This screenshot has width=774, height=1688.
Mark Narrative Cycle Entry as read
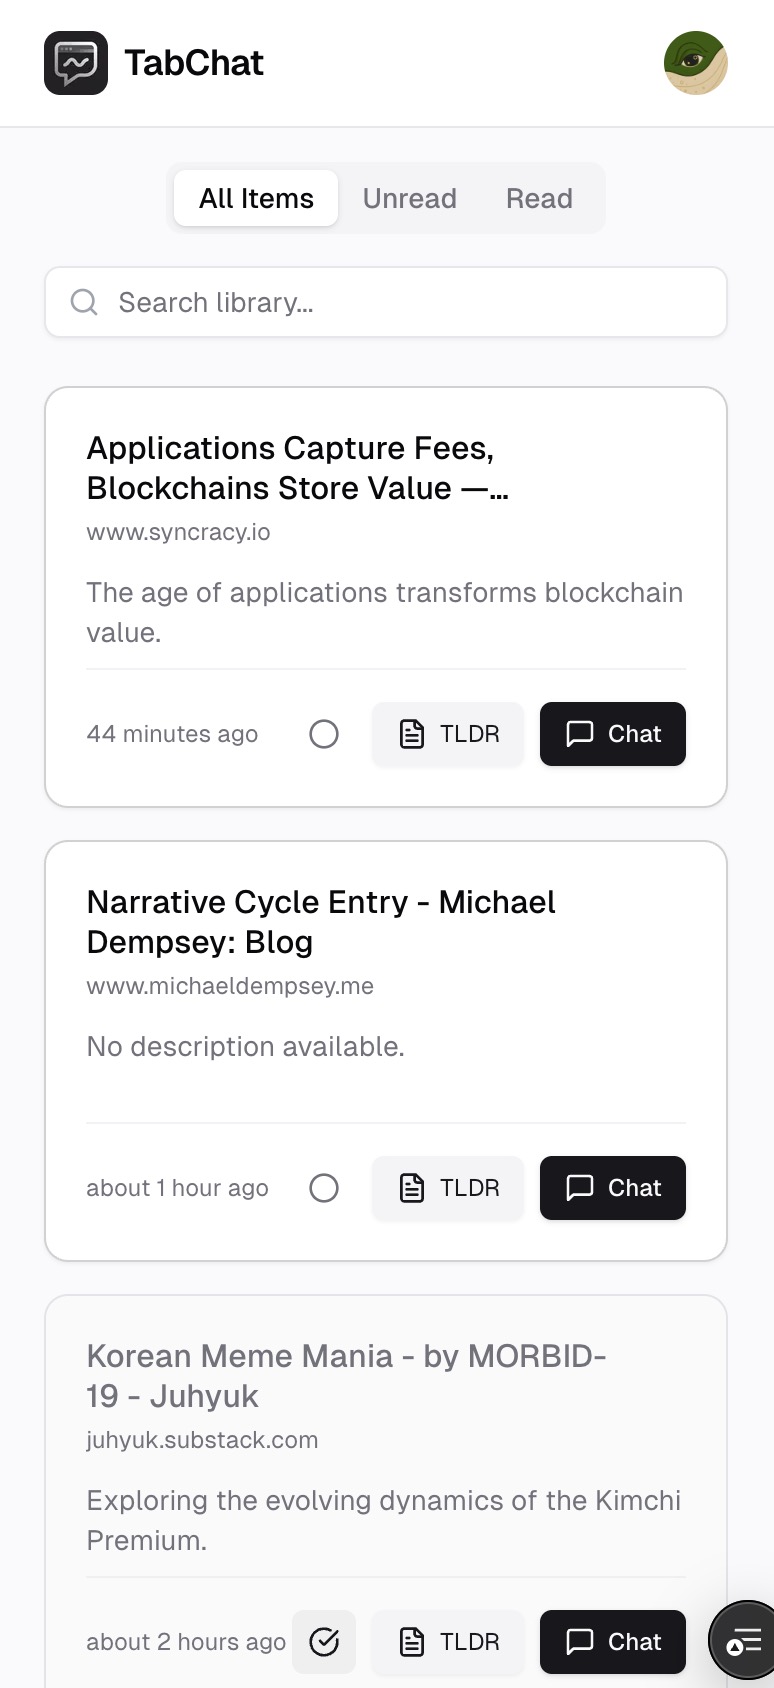324,1188
